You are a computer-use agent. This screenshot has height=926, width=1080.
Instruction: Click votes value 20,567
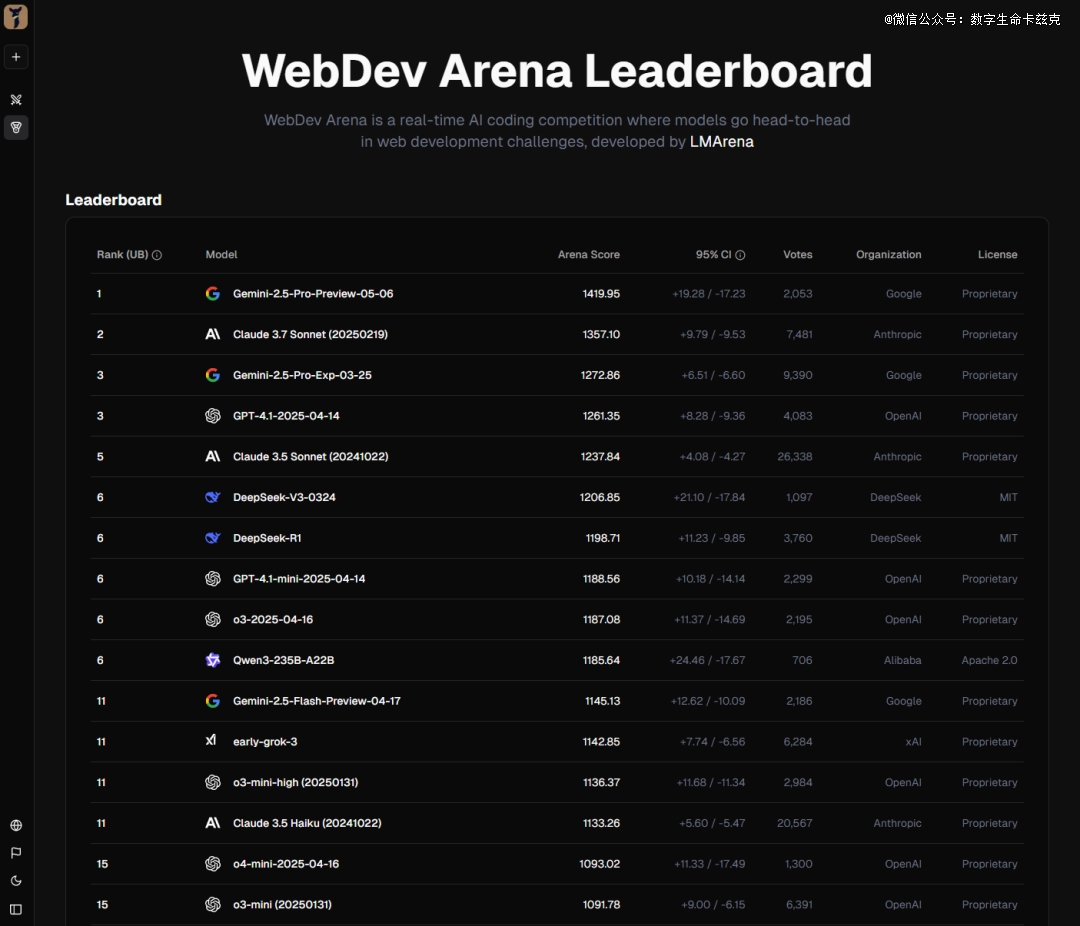794,823
